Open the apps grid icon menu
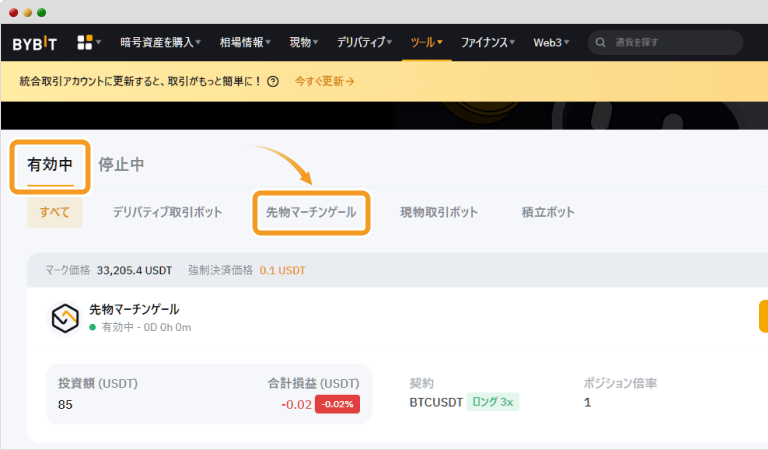768x450 pixels. (89, 42)
